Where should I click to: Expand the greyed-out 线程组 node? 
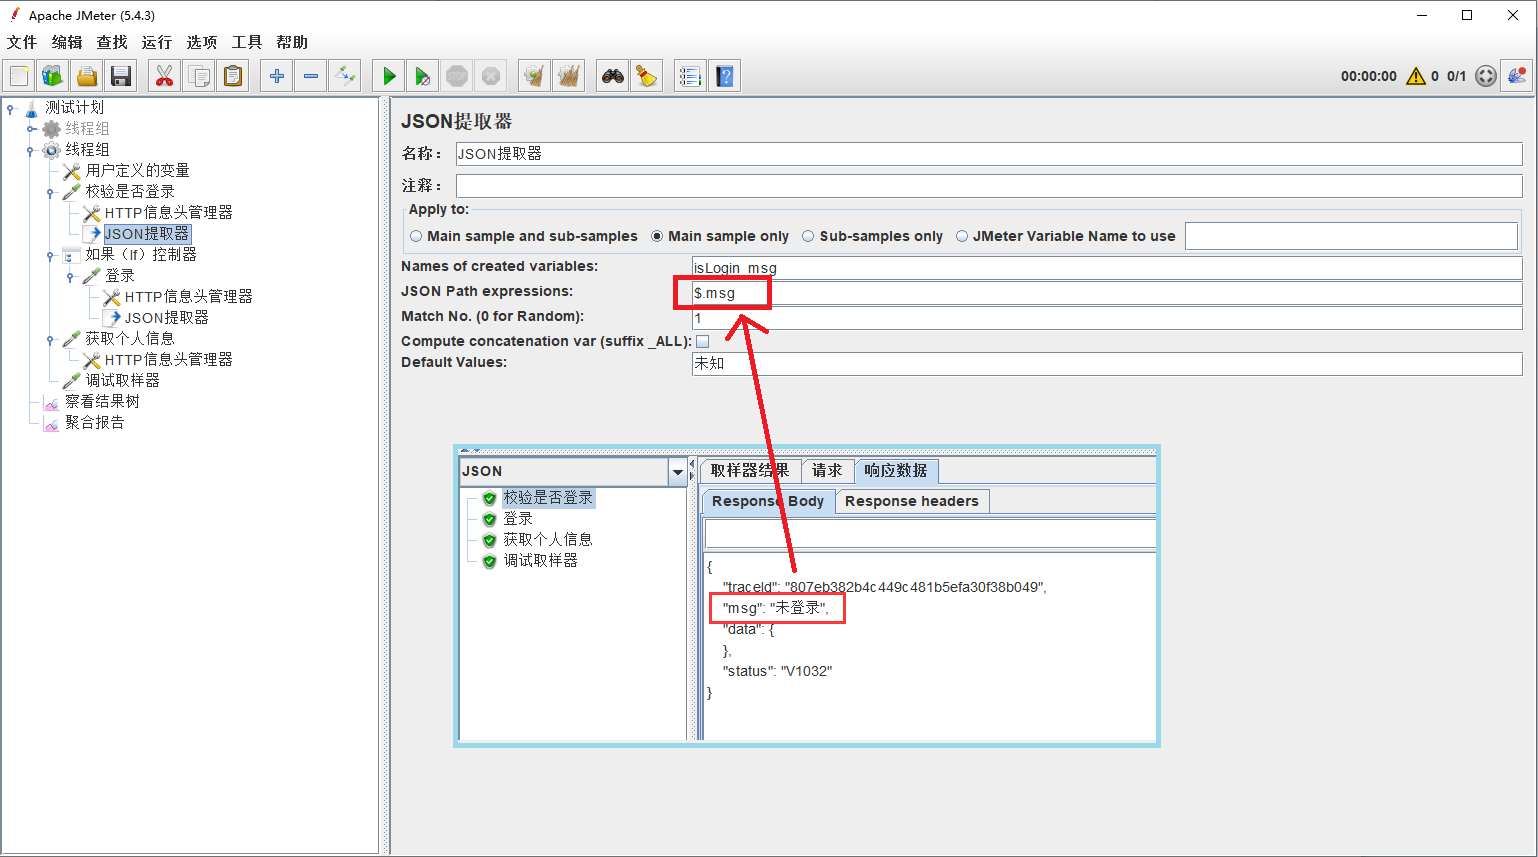pyautogui.click(x=31, y=129)
